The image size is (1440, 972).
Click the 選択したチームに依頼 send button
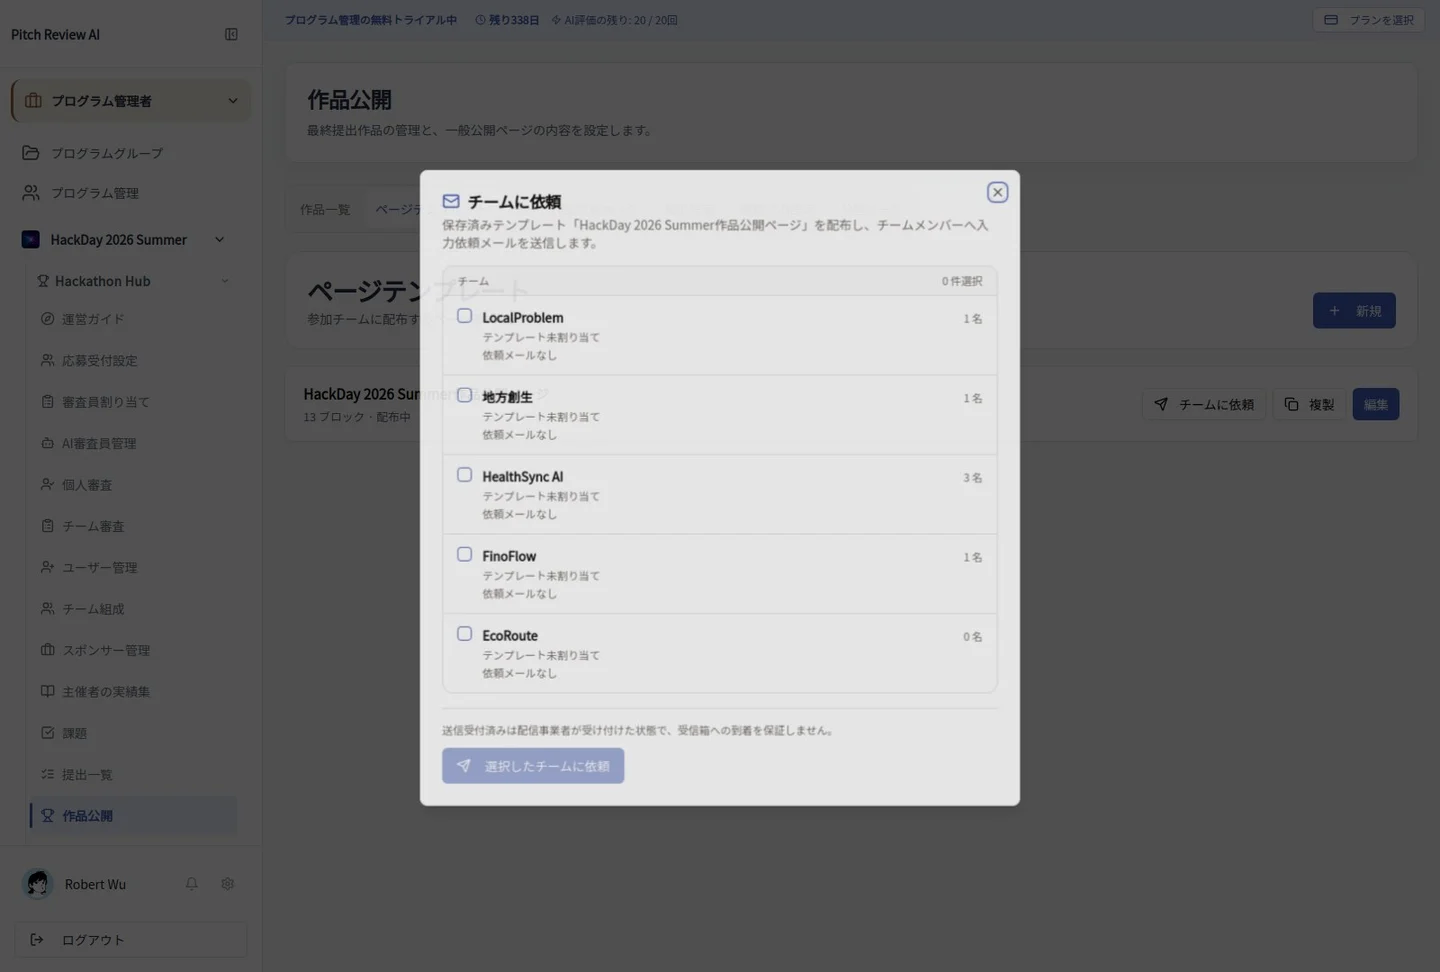coord(533,766)
